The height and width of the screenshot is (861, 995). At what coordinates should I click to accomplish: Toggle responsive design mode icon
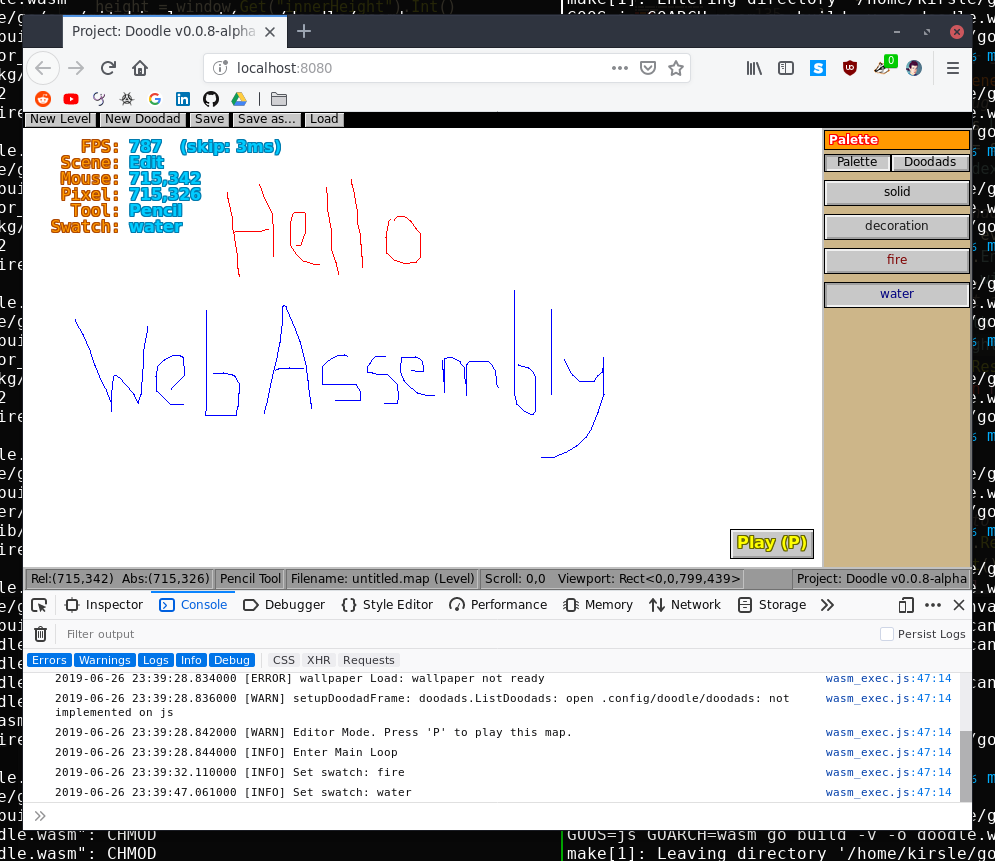[x=906, y=605]
